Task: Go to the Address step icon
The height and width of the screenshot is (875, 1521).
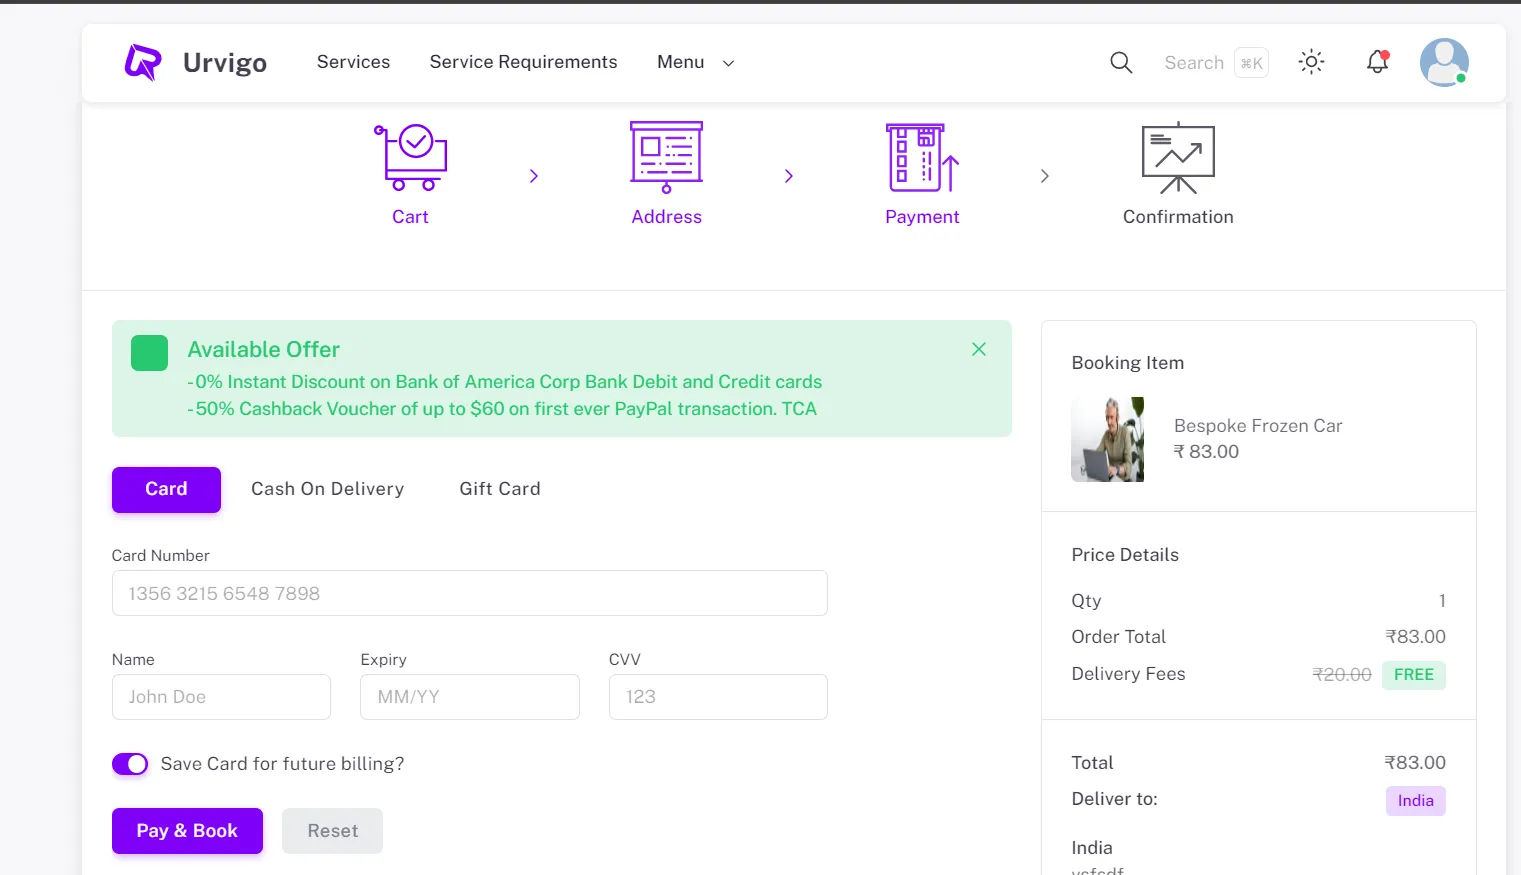Action: point(666,158)
